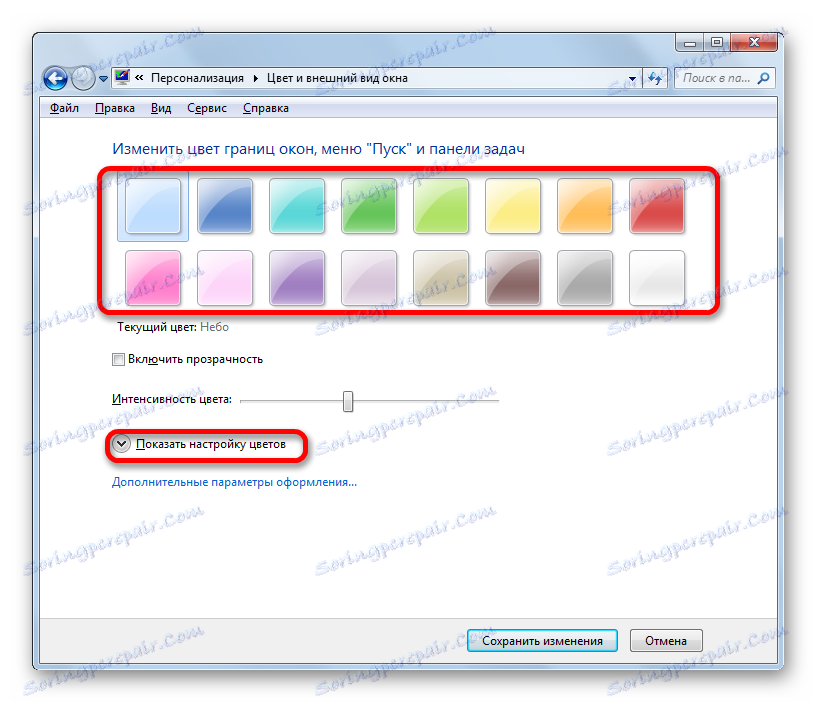Open Дополнительные параметры оформления link

click(234, 482)
